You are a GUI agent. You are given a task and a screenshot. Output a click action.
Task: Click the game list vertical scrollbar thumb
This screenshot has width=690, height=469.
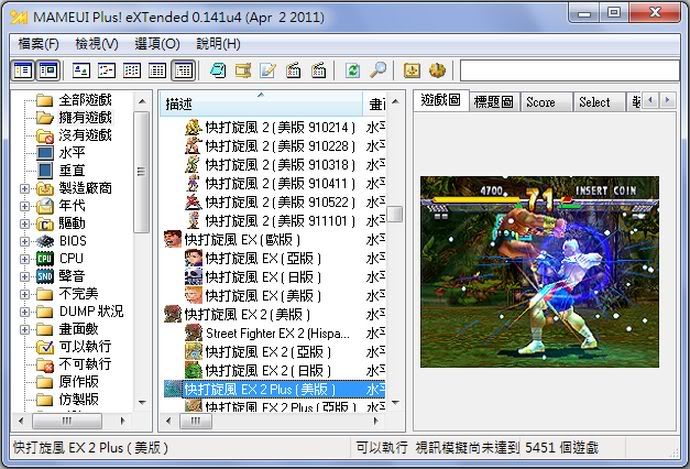click(x=395, y=215)
